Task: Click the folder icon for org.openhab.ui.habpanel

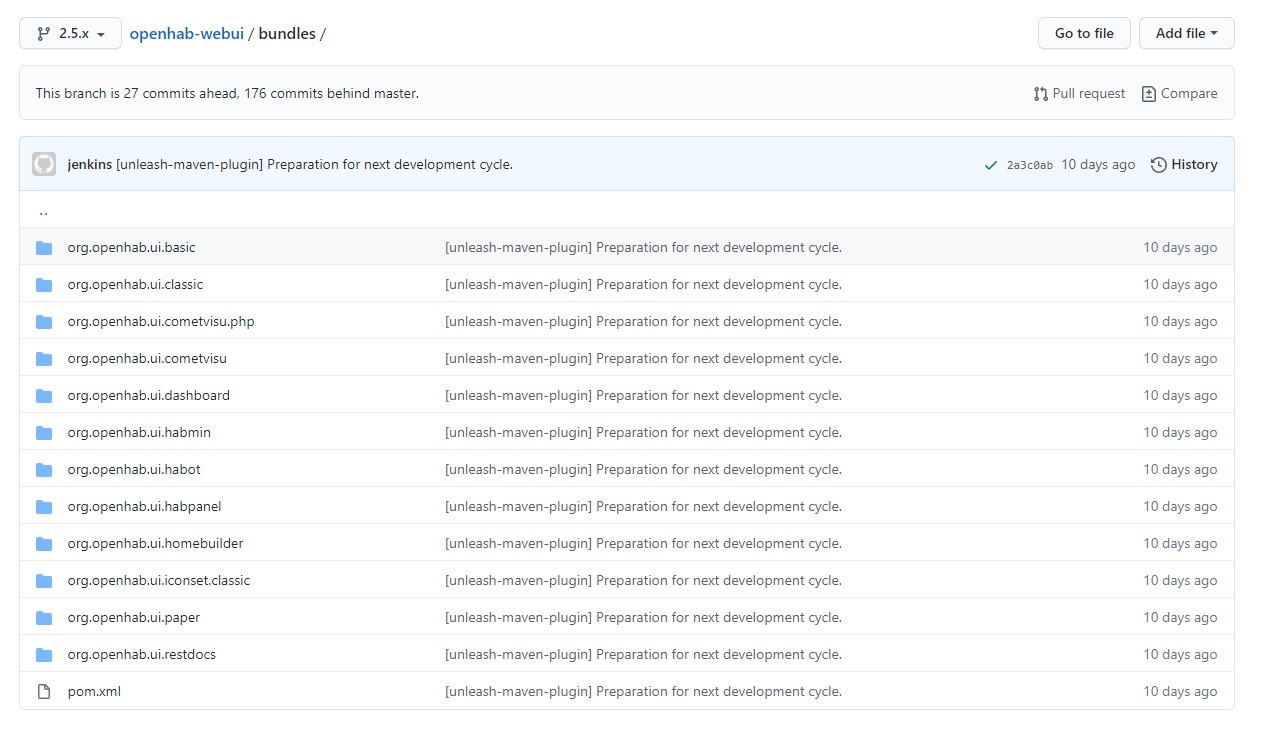Action: pos(44,506)
